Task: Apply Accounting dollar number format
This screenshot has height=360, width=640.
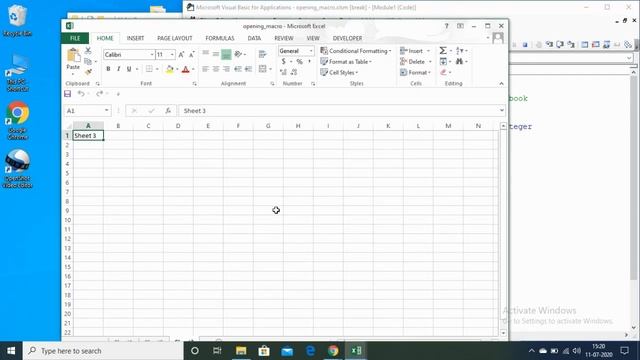Action: [x=284, y=62]
